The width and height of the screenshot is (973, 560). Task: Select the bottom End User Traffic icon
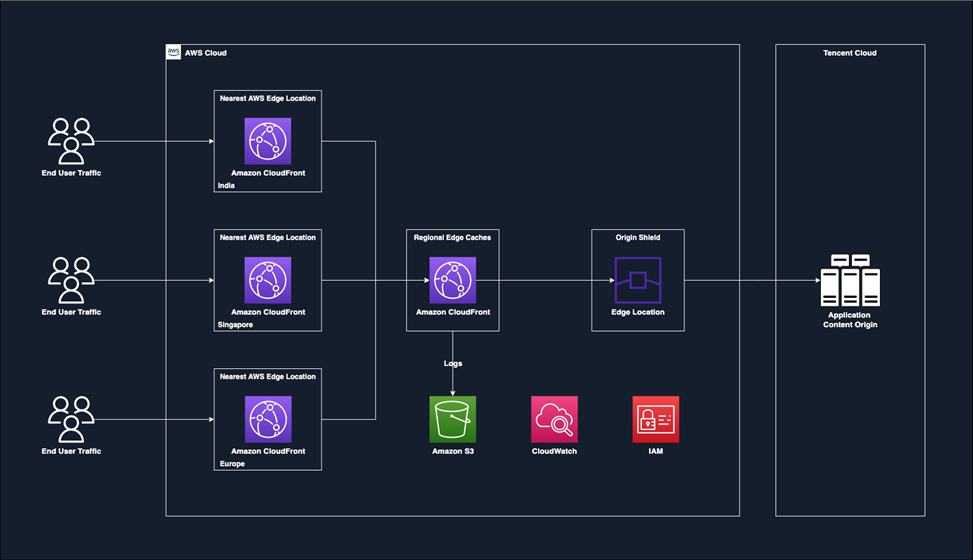click(71, 419)
